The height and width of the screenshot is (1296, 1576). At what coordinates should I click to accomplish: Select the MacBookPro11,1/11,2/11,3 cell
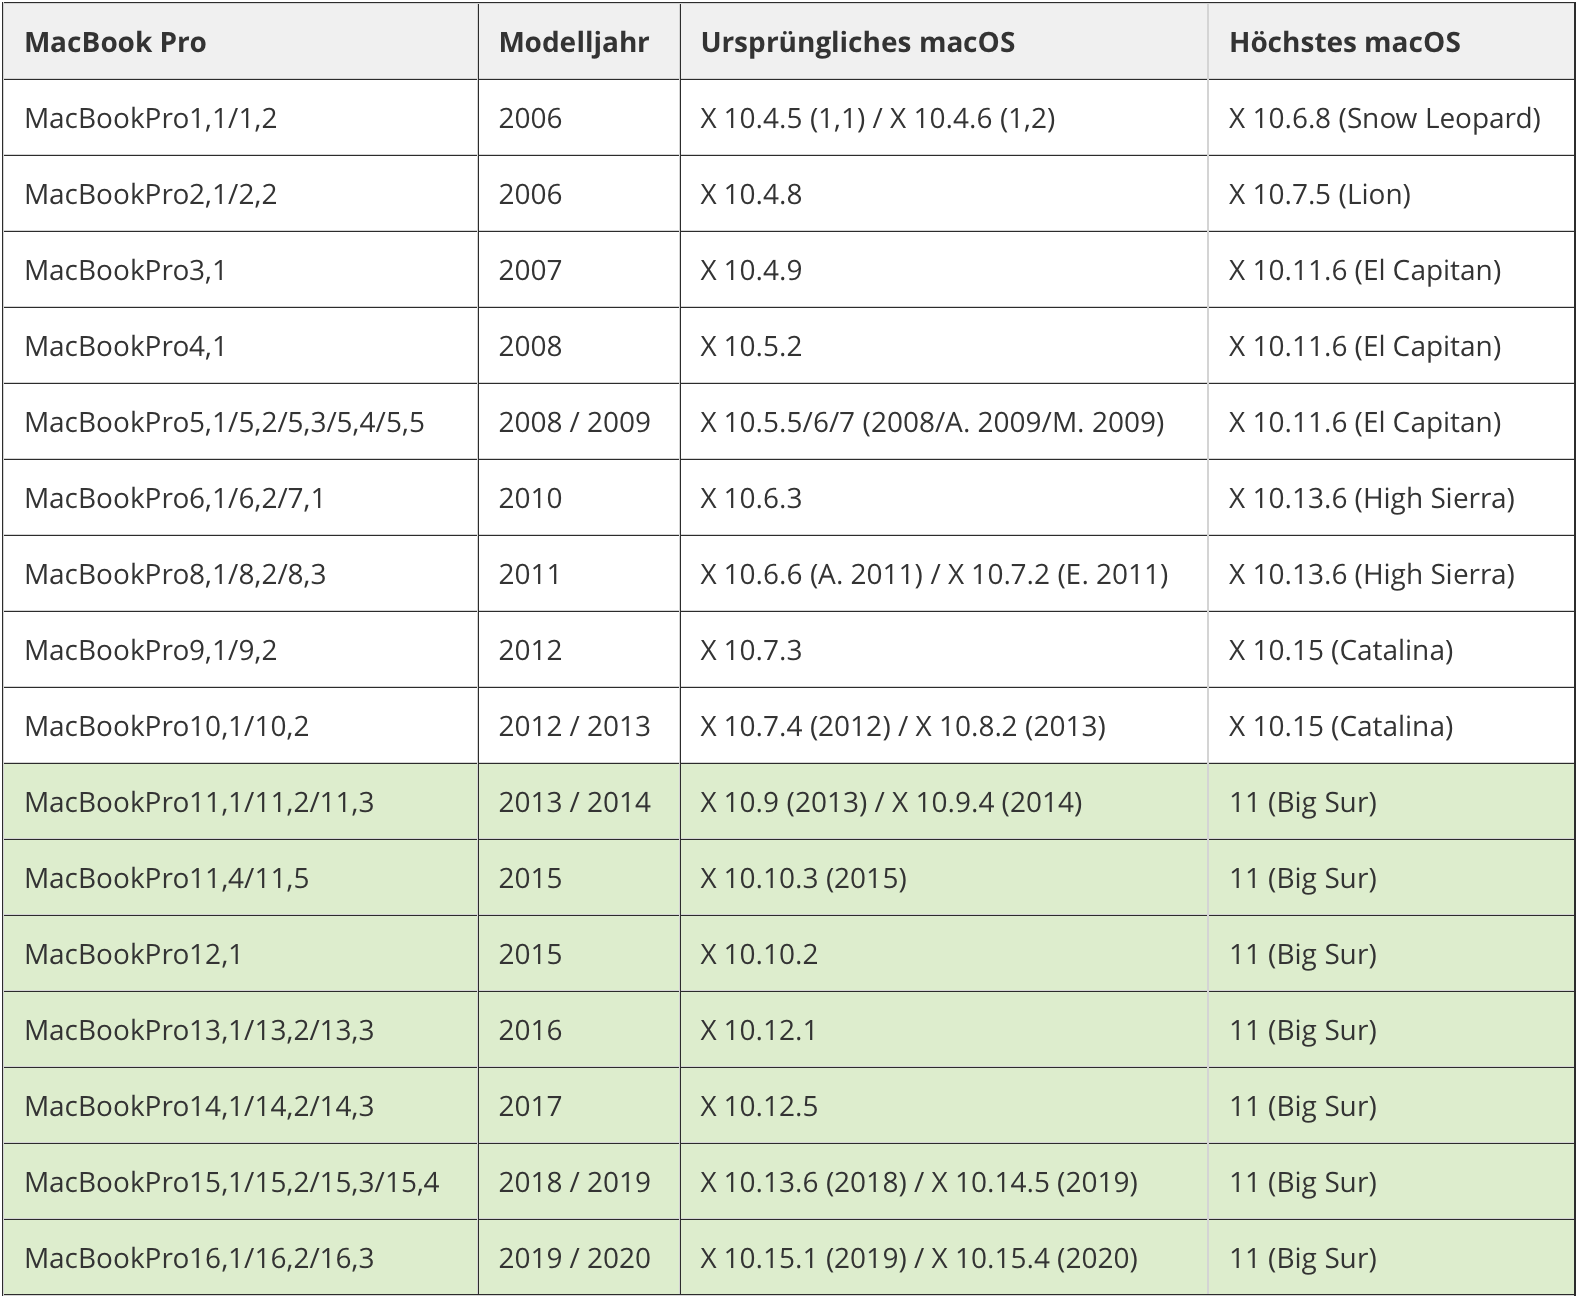coord(199,802)
